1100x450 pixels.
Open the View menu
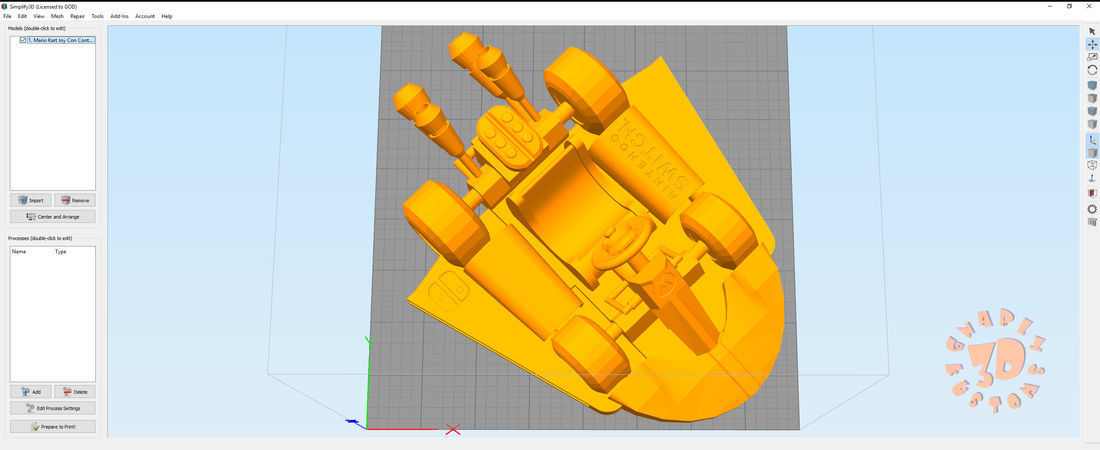click(x=39, y=16)
